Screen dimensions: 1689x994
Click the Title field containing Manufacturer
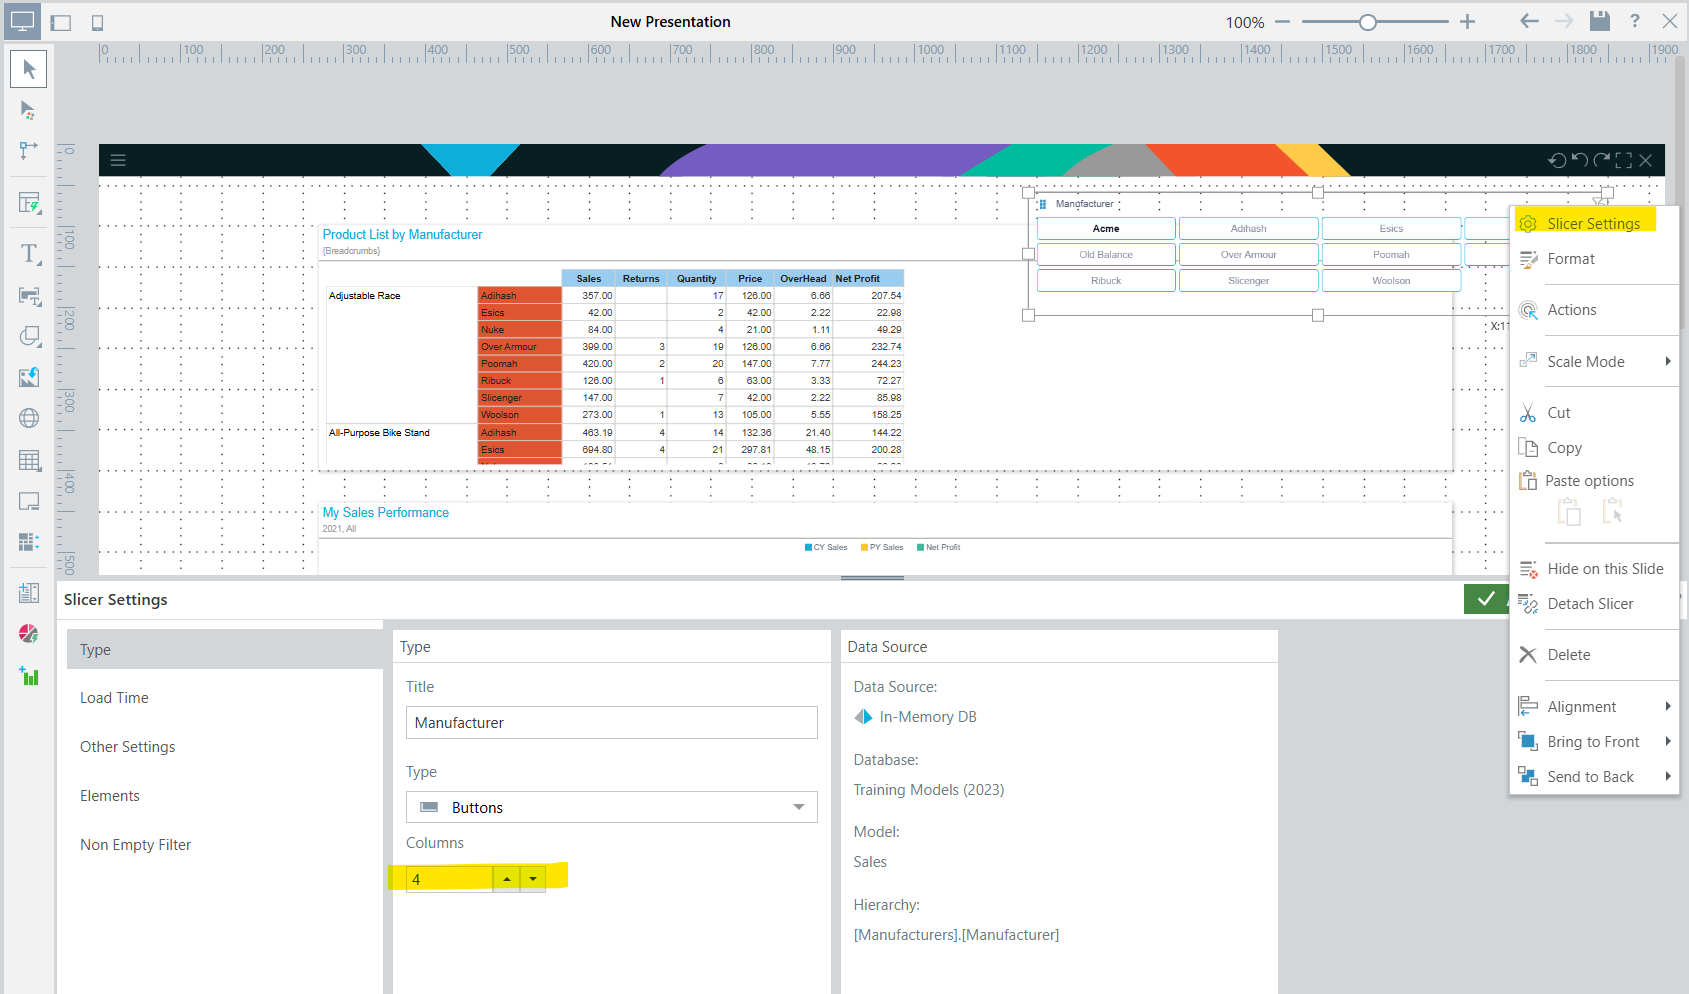[611, 723]
